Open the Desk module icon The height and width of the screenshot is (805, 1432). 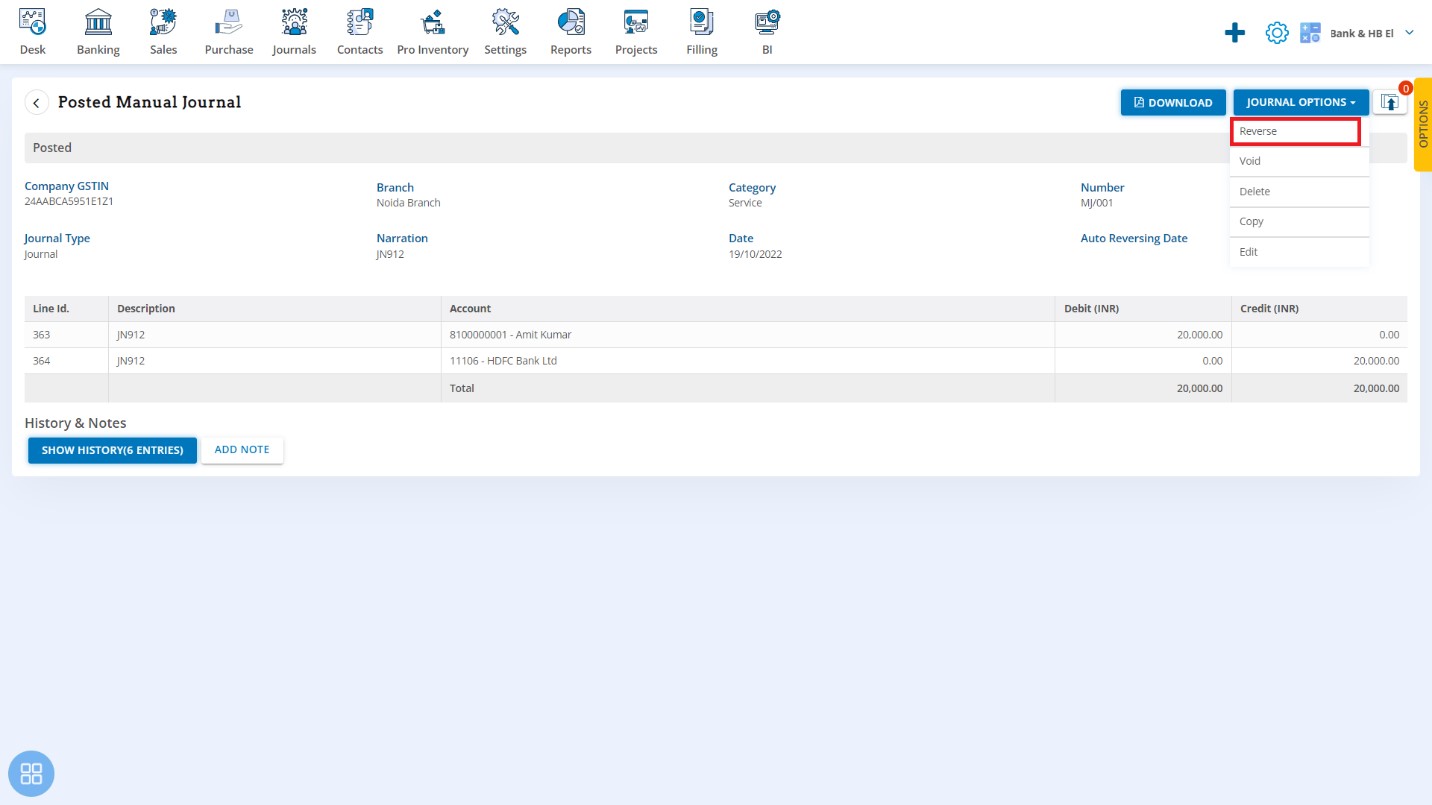(33, 31)
